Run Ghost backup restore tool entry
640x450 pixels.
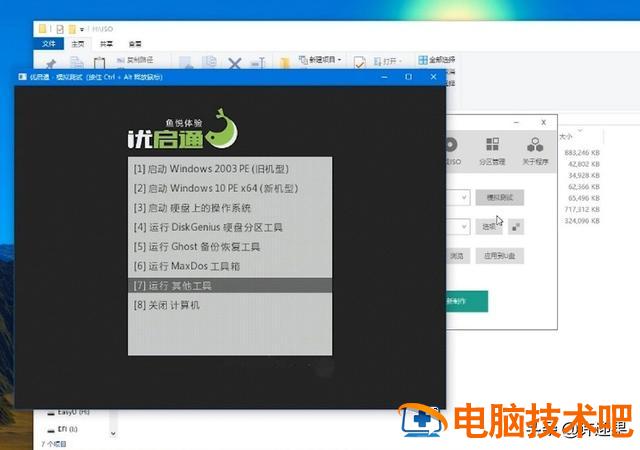(230, 247)
